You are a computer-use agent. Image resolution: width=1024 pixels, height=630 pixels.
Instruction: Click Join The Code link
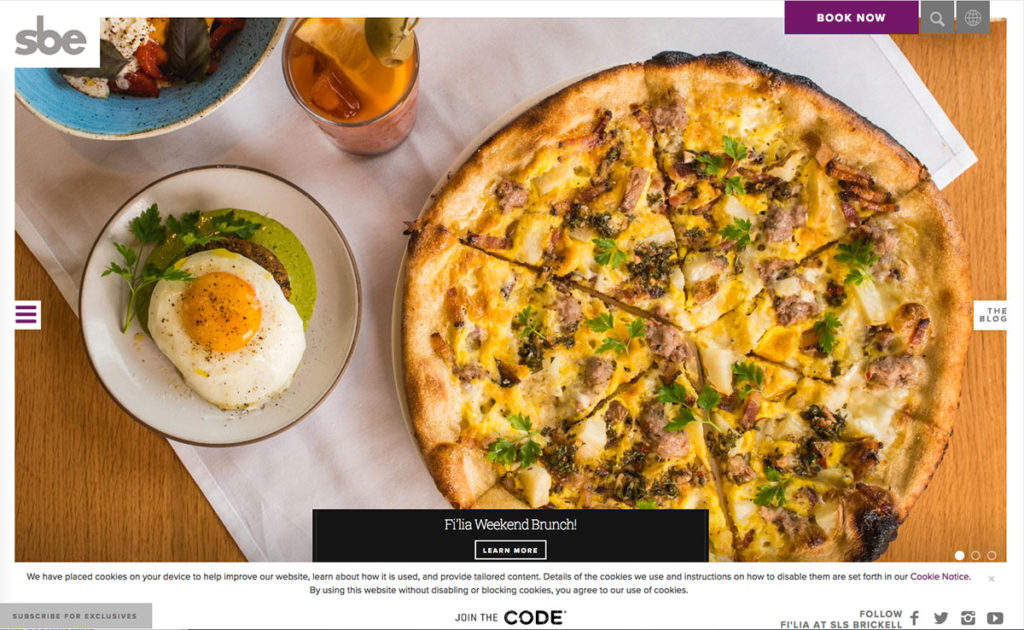click(x=511, y=618)
